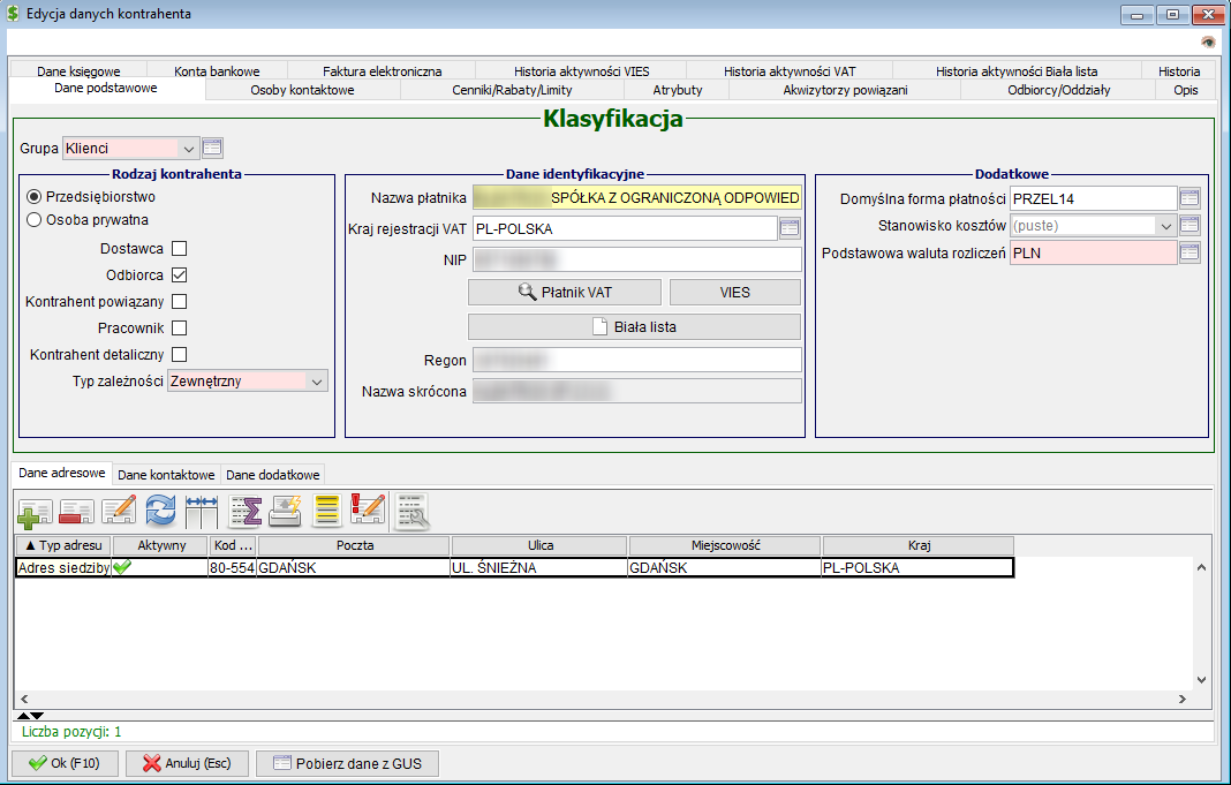The width and height of the screenshot is (1231, 785).
Task: Click the Regon input field
Action: click(637, 360)
